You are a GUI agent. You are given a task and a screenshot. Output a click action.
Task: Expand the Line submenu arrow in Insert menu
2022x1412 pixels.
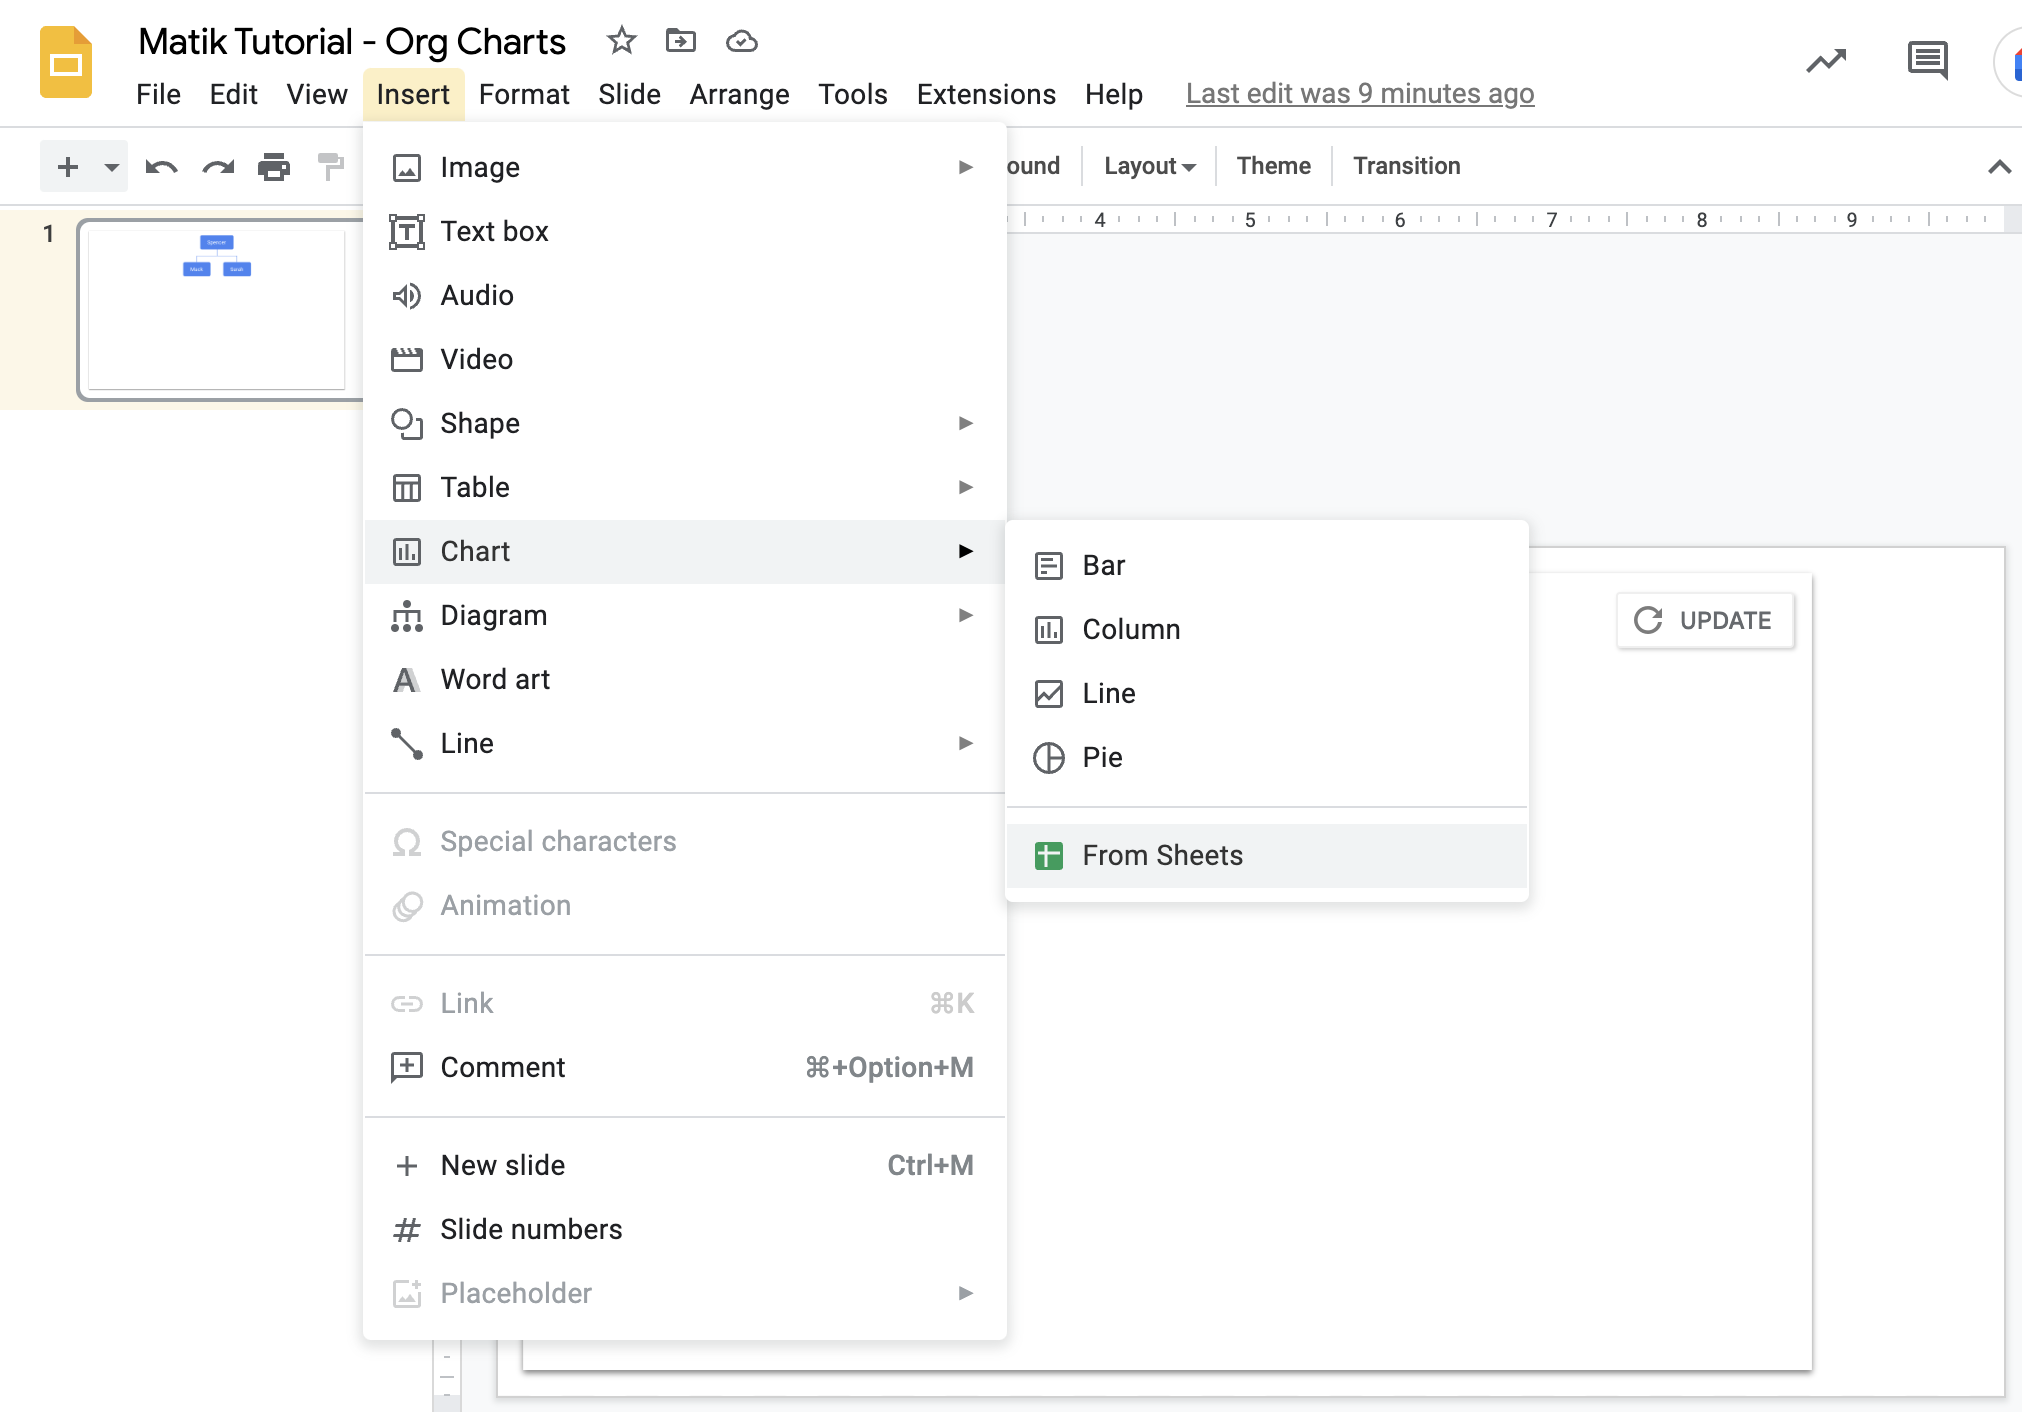(965, 743)
